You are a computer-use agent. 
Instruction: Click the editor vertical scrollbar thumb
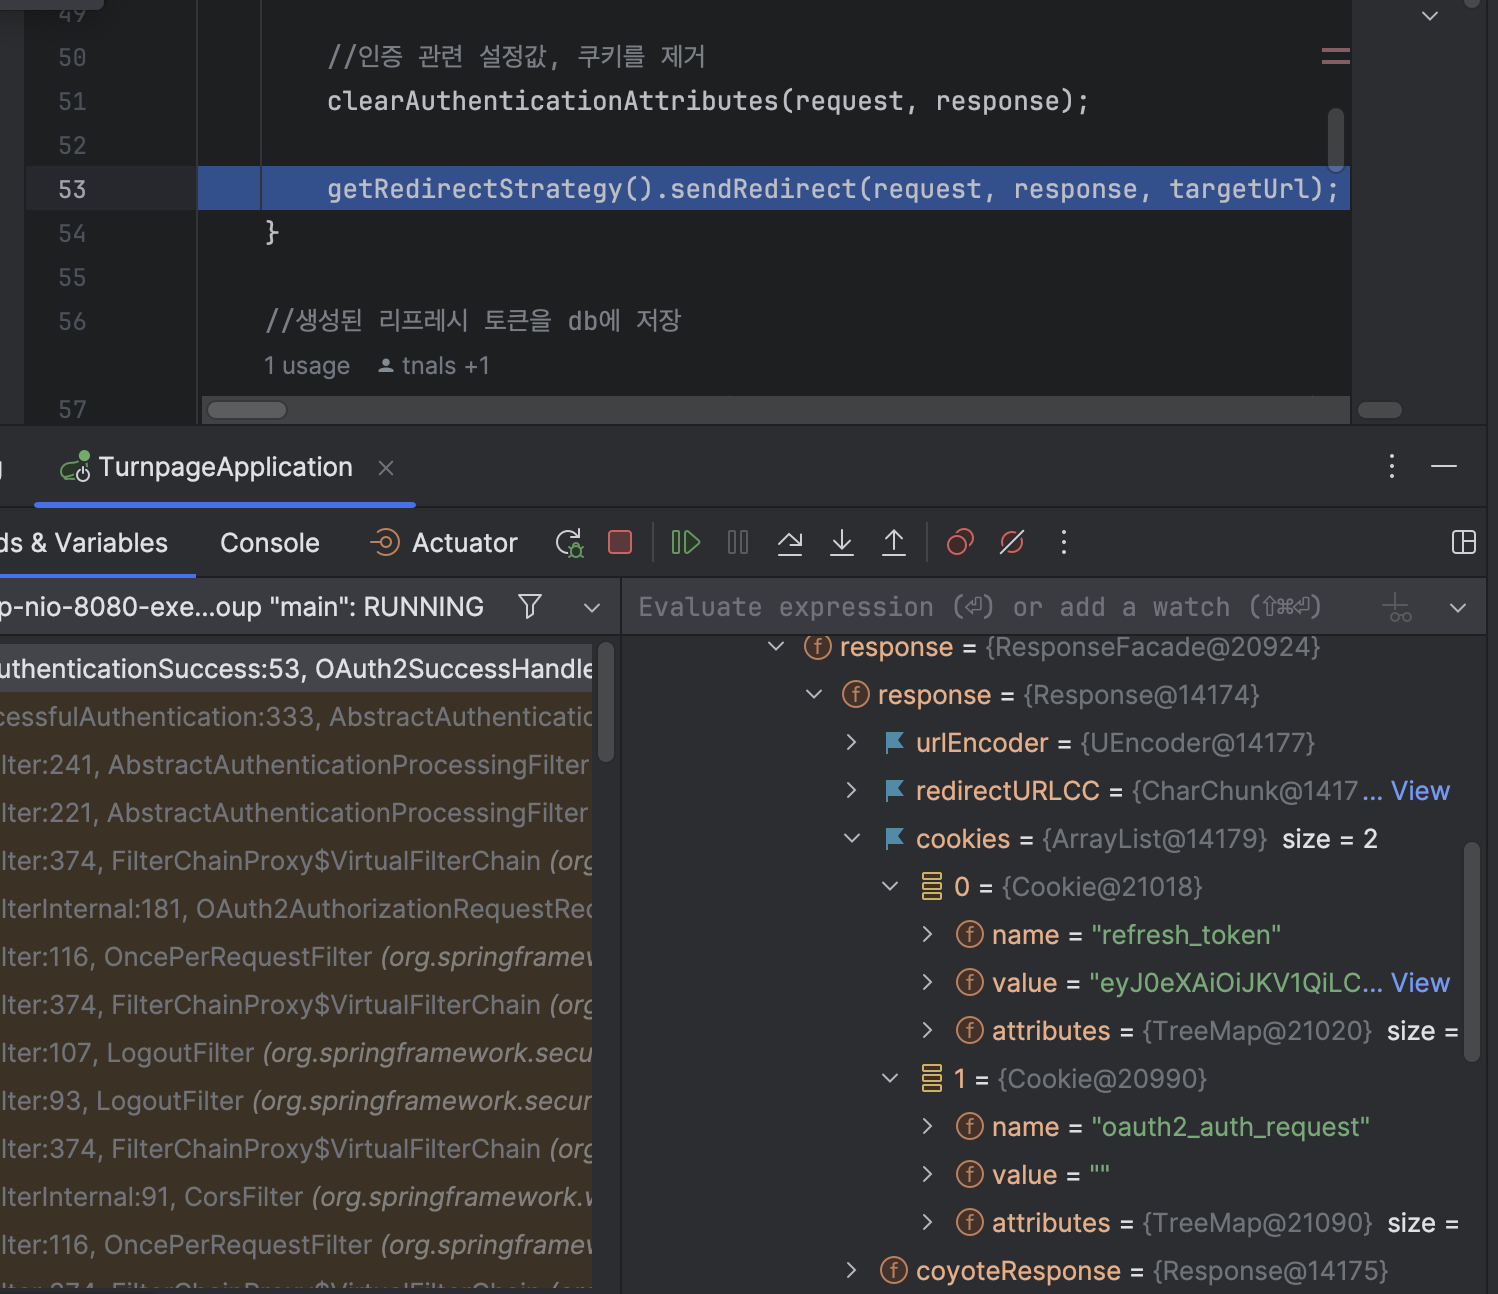1336,139
